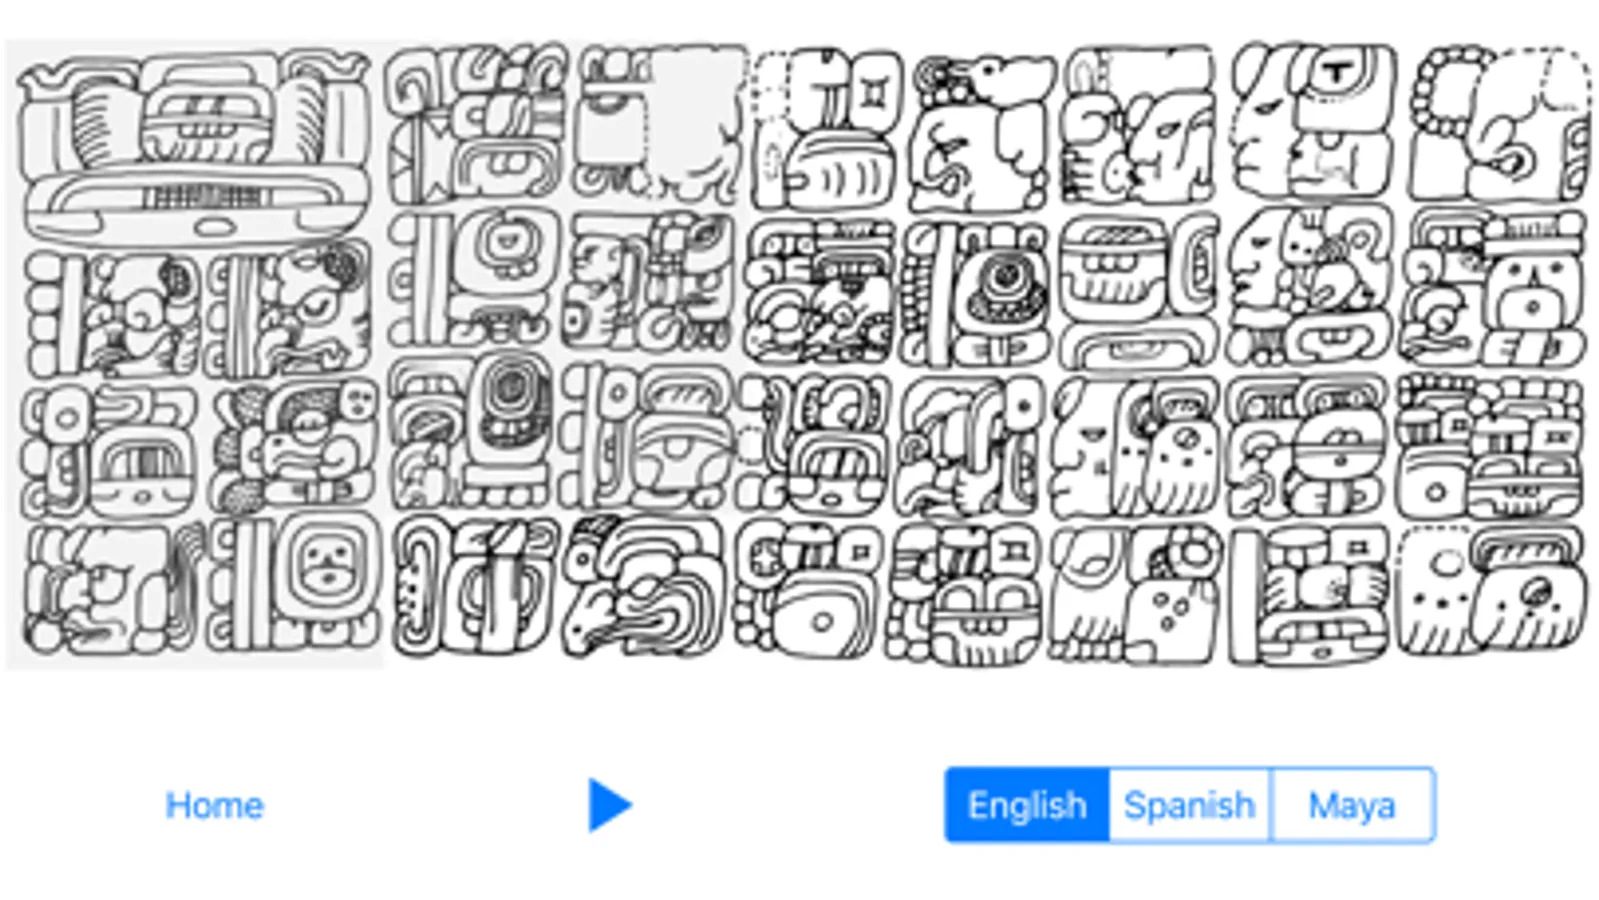
Task: Select the English language segment
Action: [1027, 805]
